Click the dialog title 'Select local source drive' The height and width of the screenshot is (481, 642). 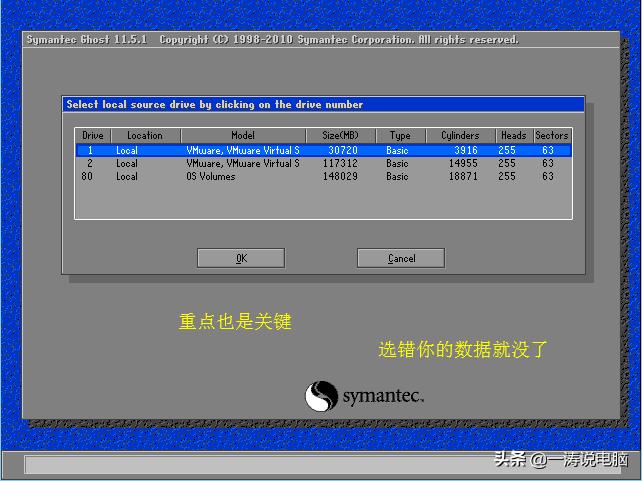click(x=215, y=104)
